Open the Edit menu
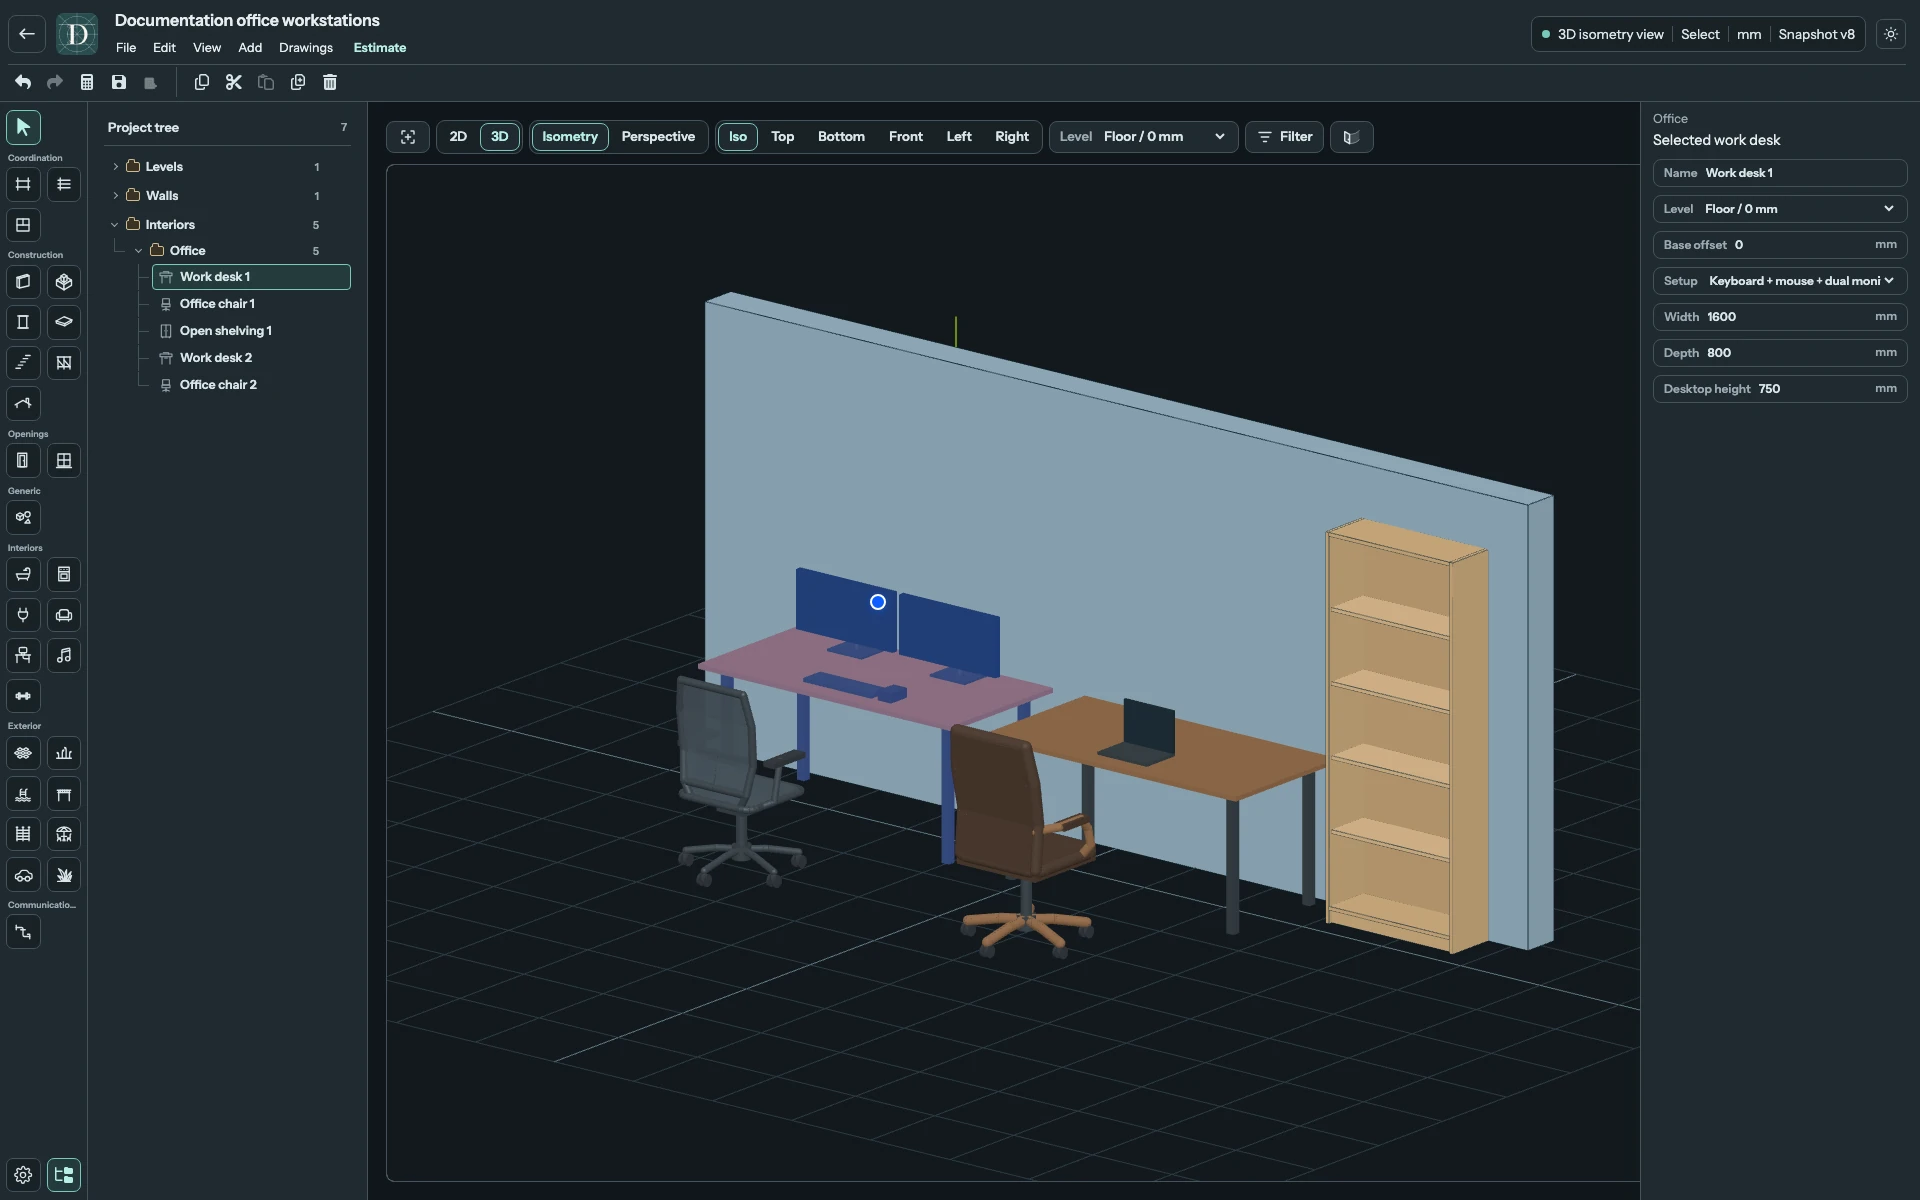 click(x=164, y=48)
